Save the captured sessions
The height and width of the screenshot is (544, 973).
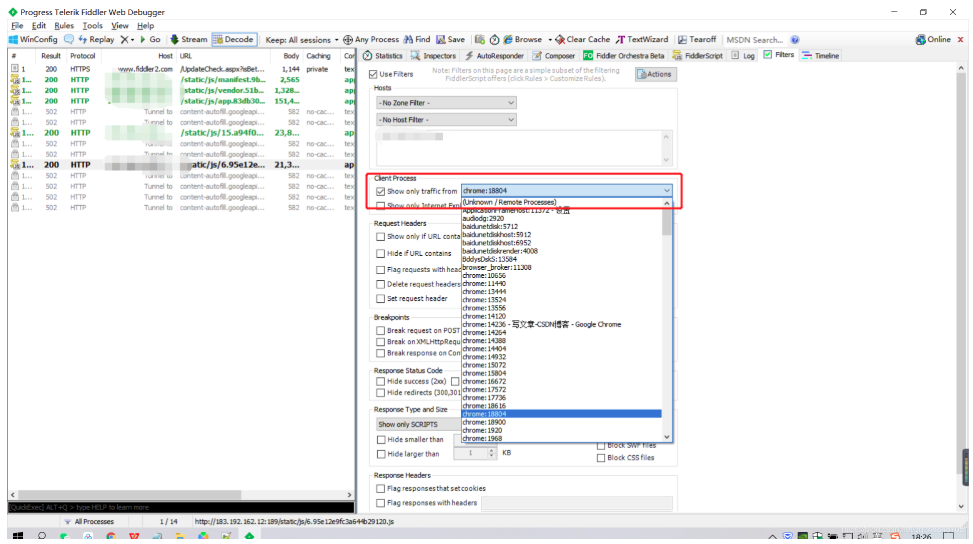(451, 39)
